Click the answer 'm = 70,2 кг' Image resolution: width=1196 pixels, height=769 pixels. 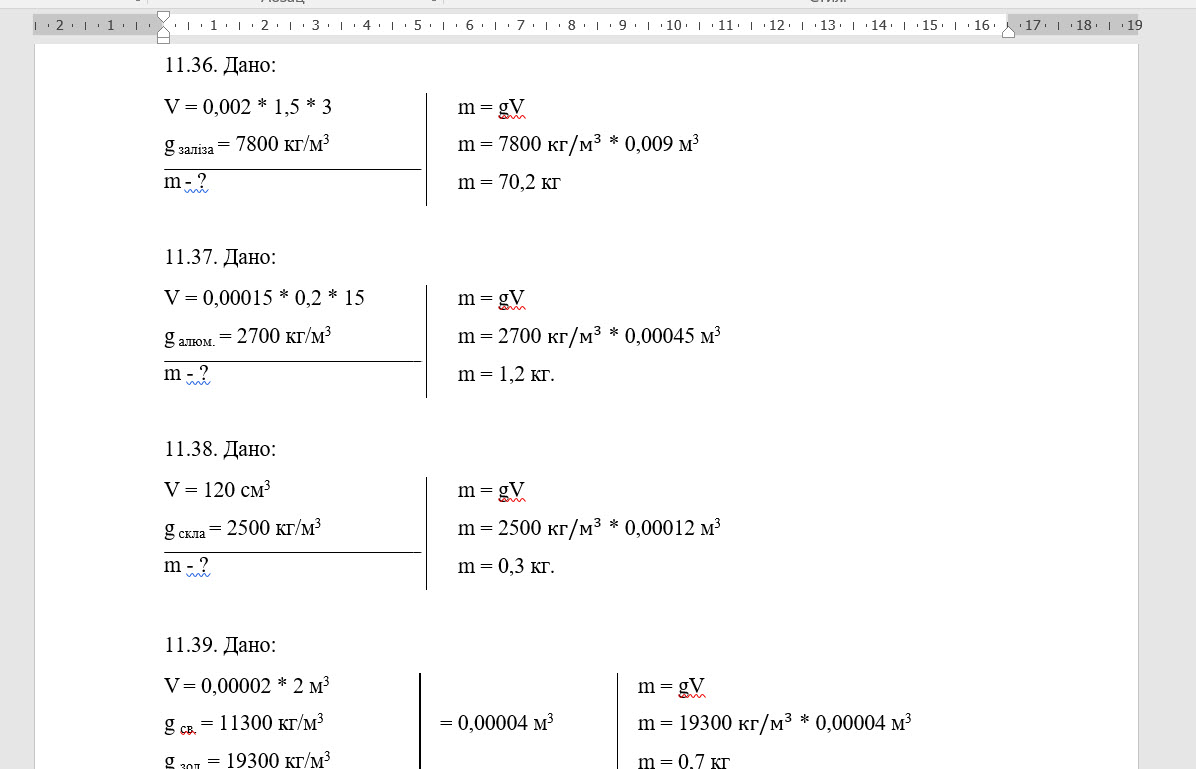[509, 183]
